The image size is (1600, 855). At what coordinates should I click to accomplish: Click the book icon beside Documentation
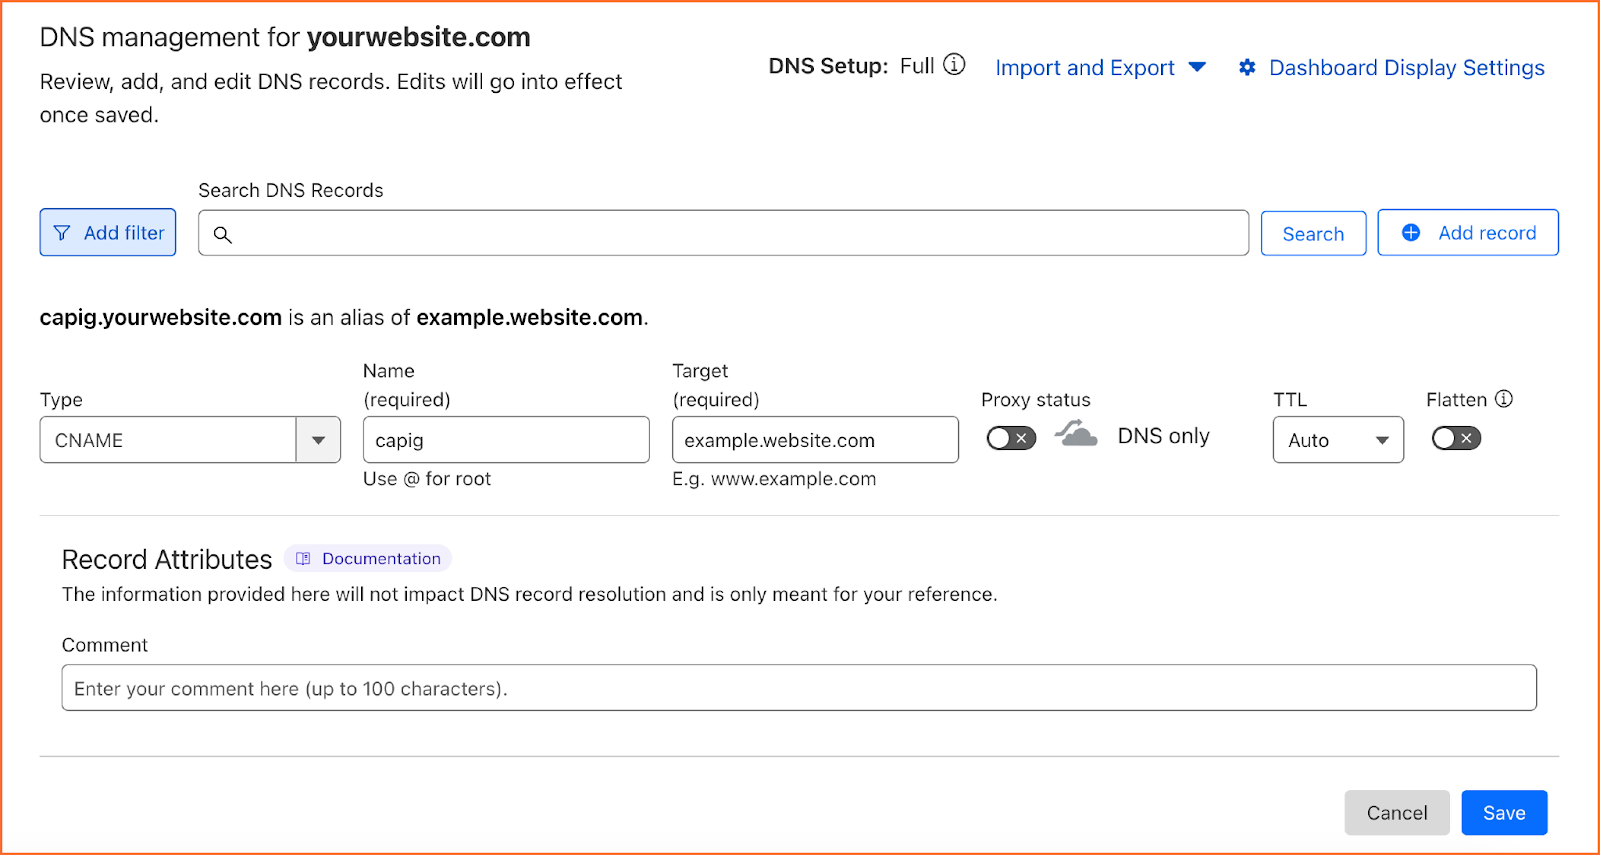303,559
